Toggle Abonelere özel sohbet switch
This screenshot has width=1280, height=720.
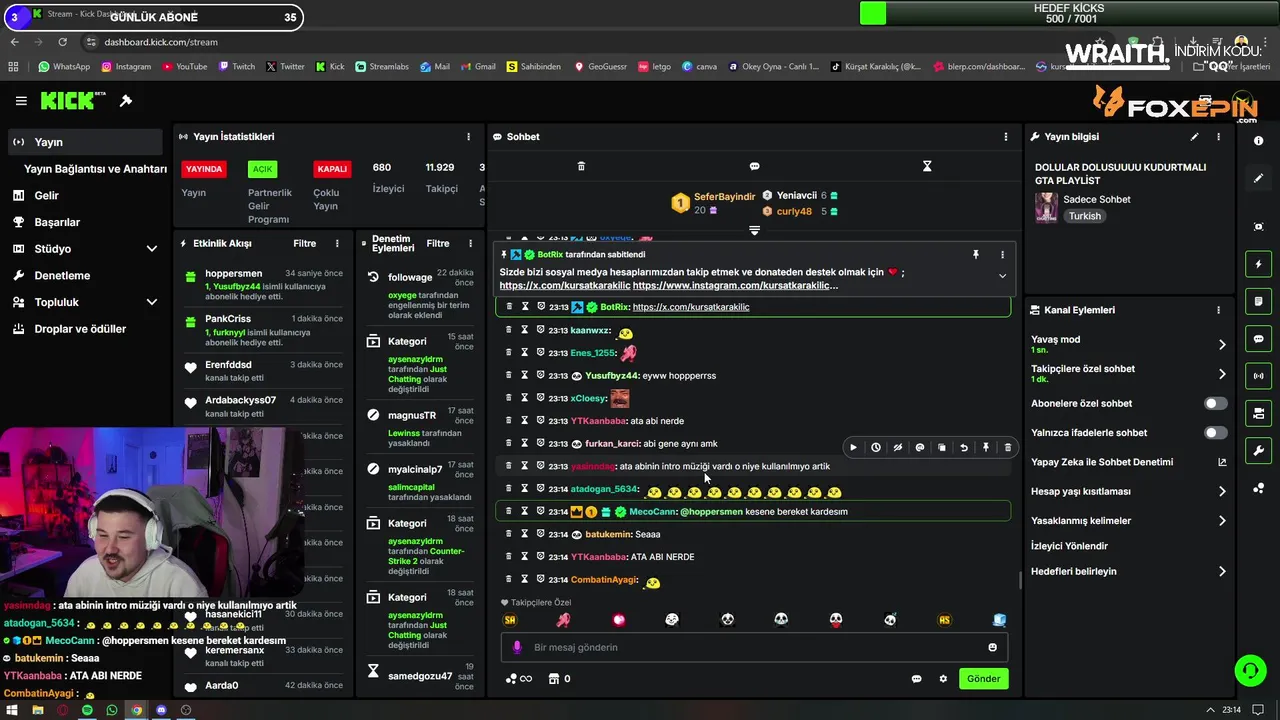[x=1215, y=404]
